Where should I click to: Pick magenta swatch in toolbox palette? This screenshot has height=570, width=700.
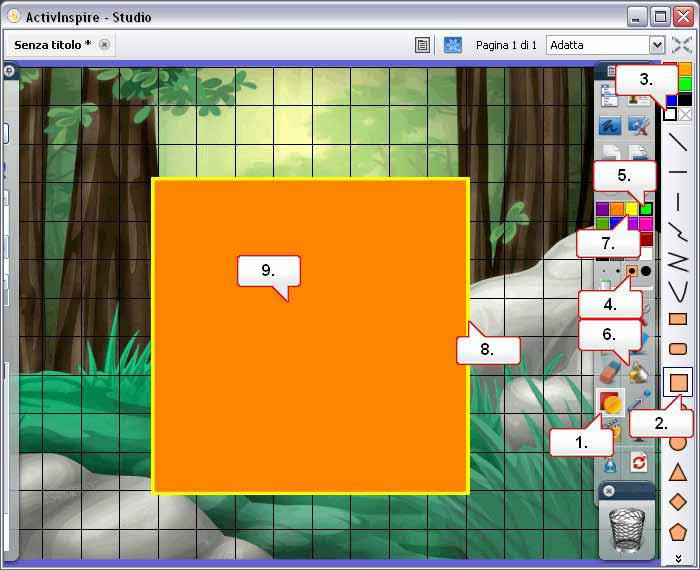point(646,223)
